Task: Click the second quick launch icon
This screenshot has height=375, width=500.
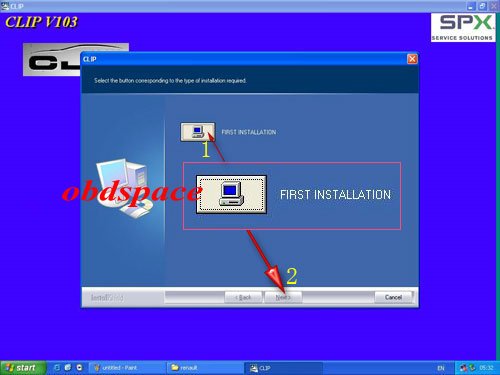Action: [x=68, y=368]
